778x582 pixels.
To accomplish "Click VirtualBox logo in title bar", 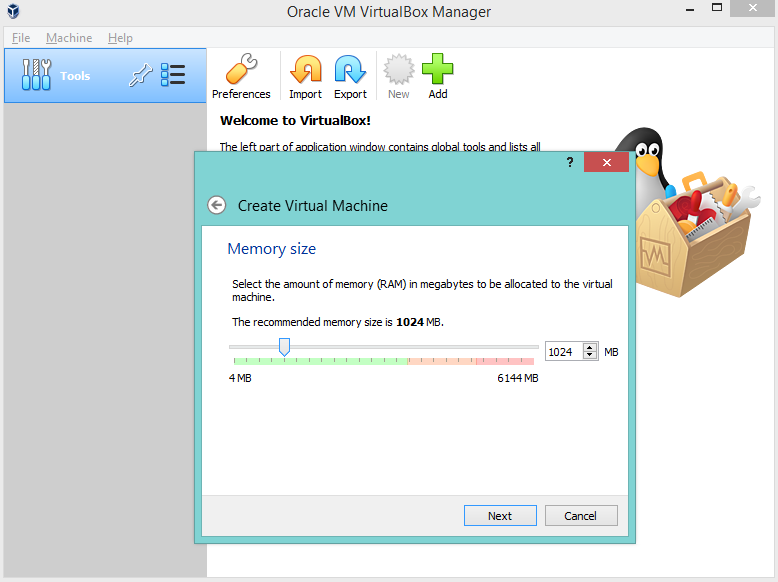I will click(13, 11).
